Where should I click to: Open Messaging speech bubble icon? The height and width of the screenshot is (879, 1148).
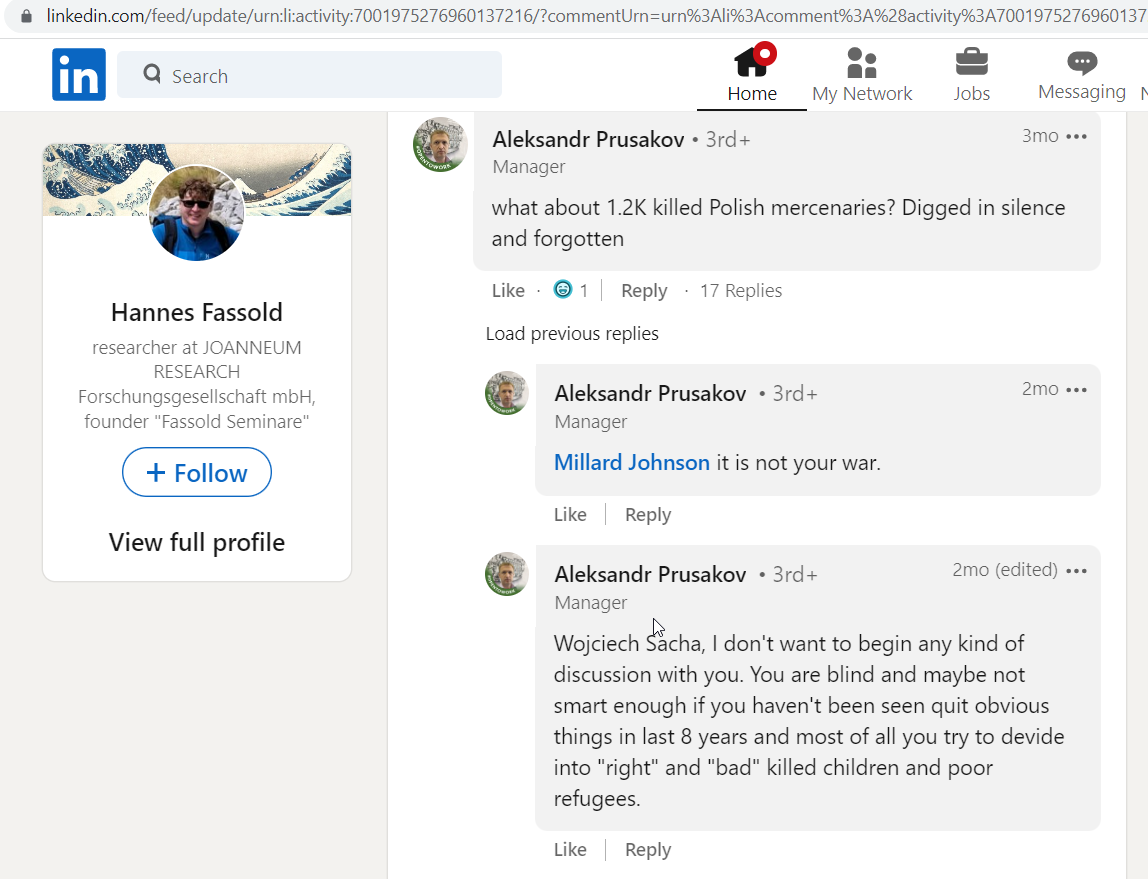(1082, 63)
